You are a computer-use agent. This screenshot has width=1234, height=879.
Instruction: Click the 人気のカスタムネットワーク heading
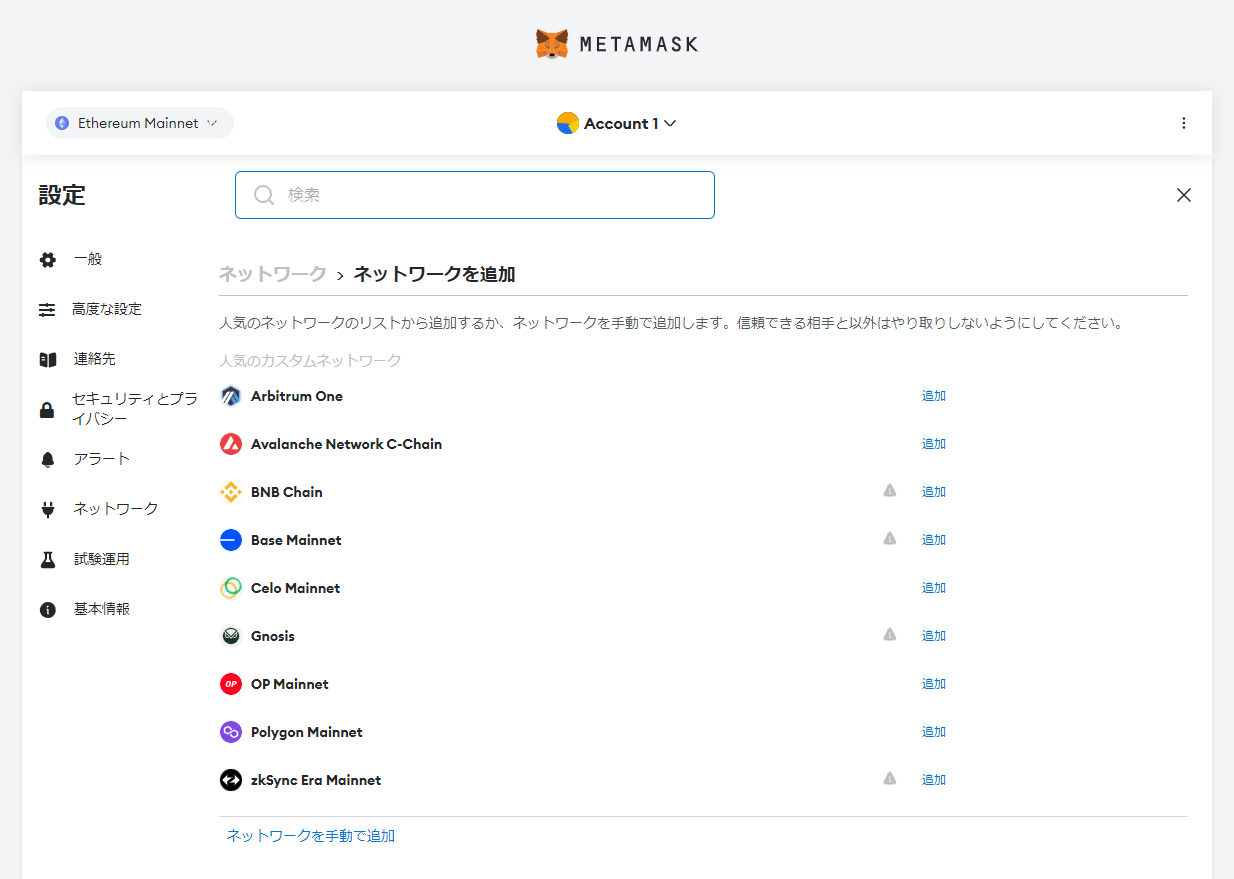click(x=310, y=360)
